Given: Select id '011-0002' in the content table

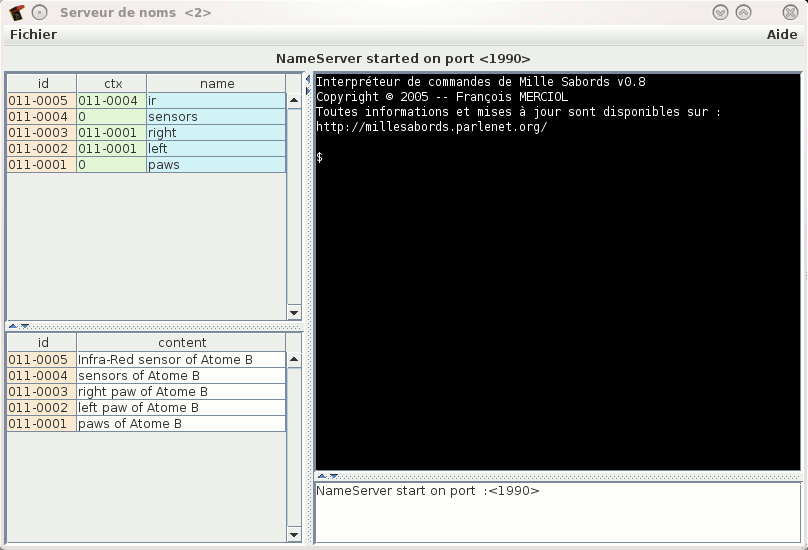Looking at the screenshot, I should tap(42, 407).
